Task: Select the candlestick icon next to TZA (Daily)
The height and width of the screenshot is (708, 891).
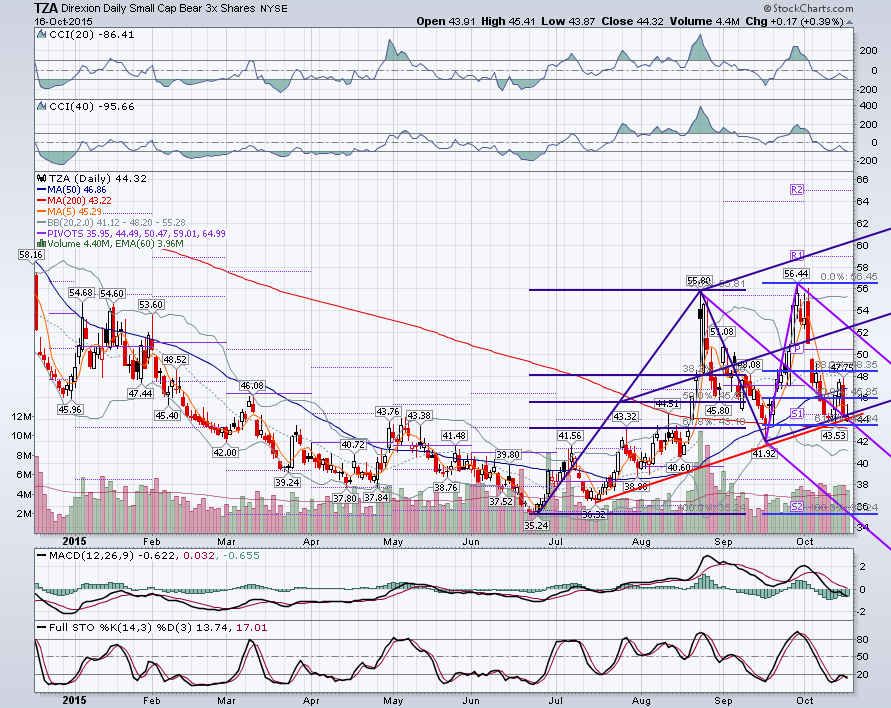Action: point(41,178)
